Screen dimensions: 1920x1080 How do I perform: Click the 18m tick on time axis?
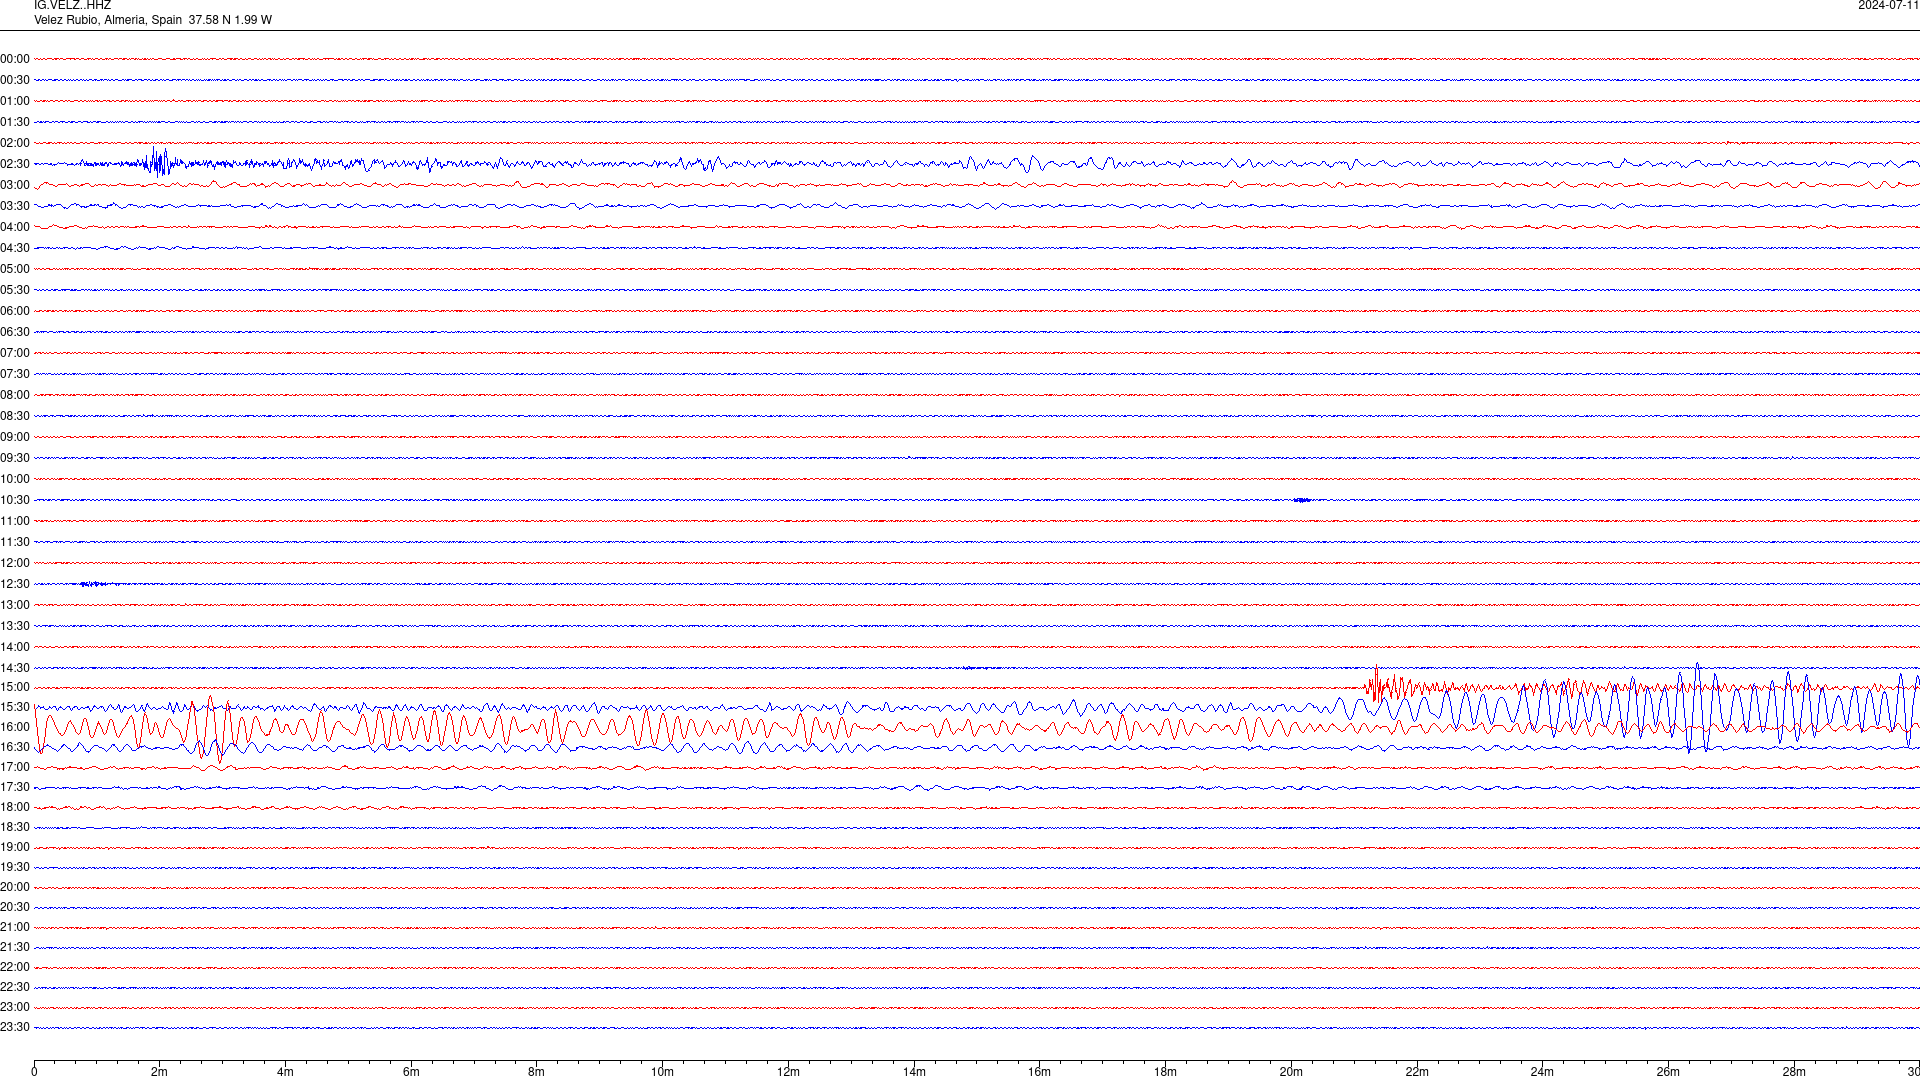pyautogui.click(x=1165, y=1072)
